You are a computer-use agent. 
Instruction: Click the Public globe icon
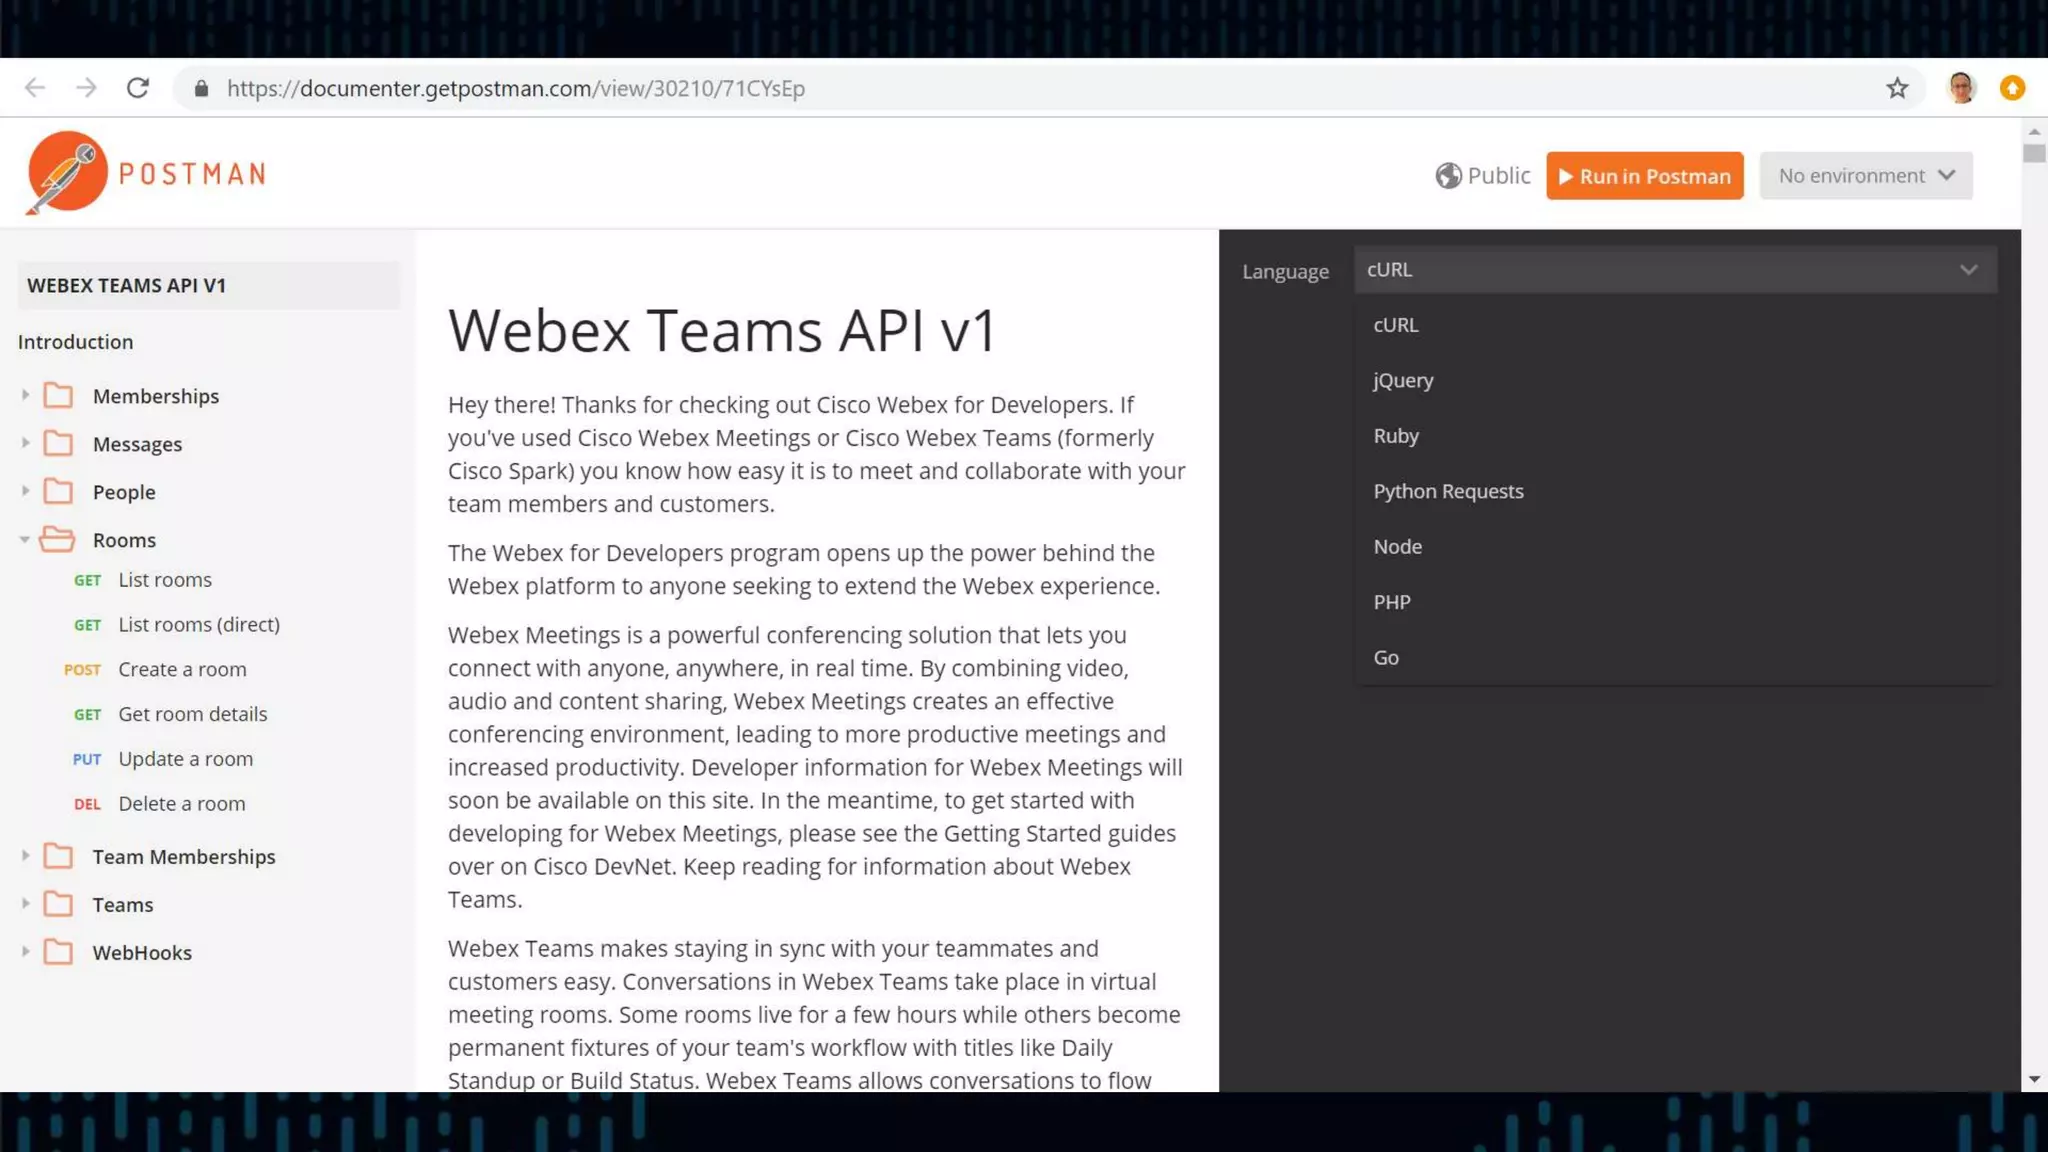point(1448,176)
